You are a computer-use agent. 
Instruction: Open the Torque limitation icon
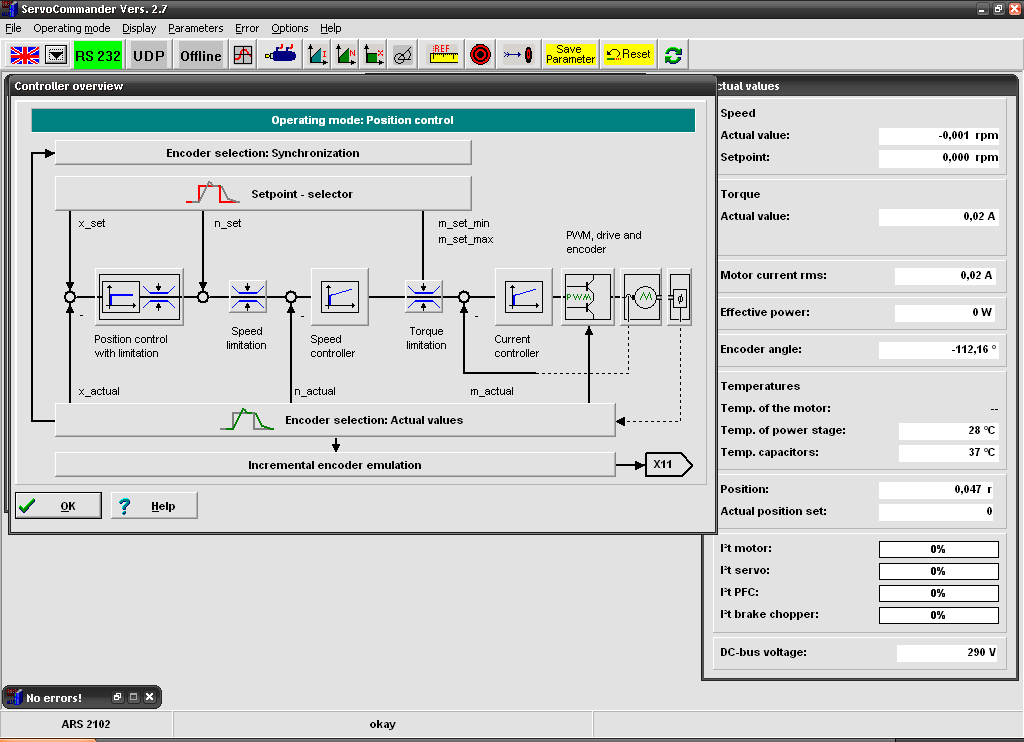(424, 297)
